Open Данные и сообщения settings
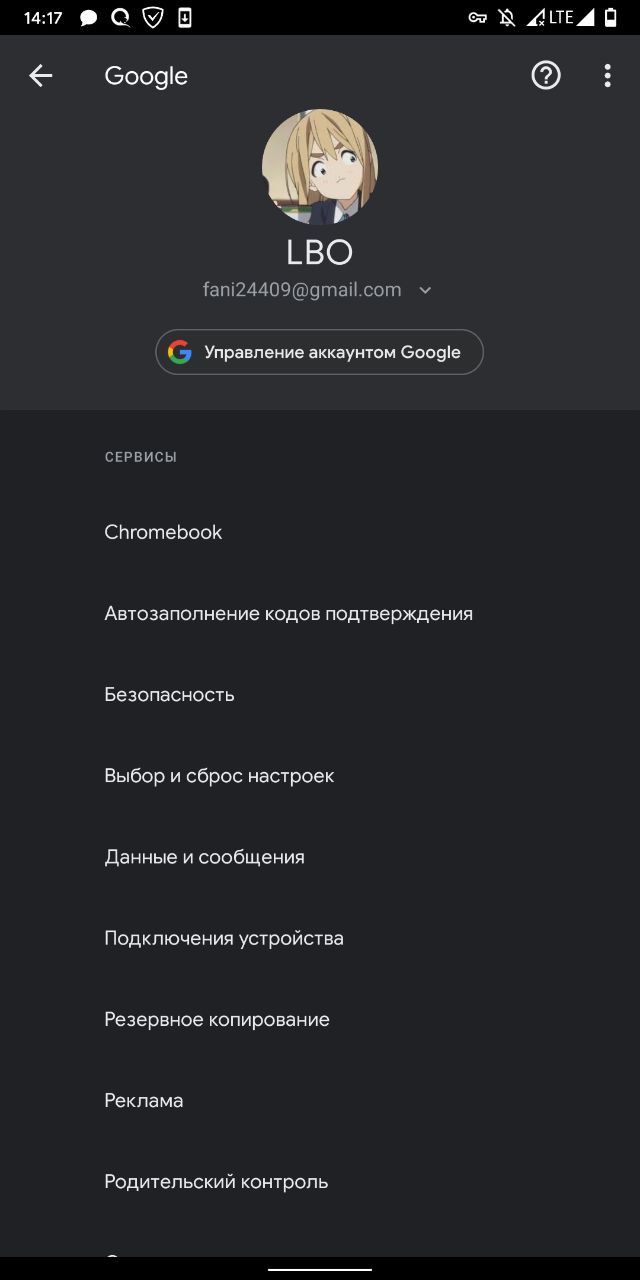 [x=204, y=857]
